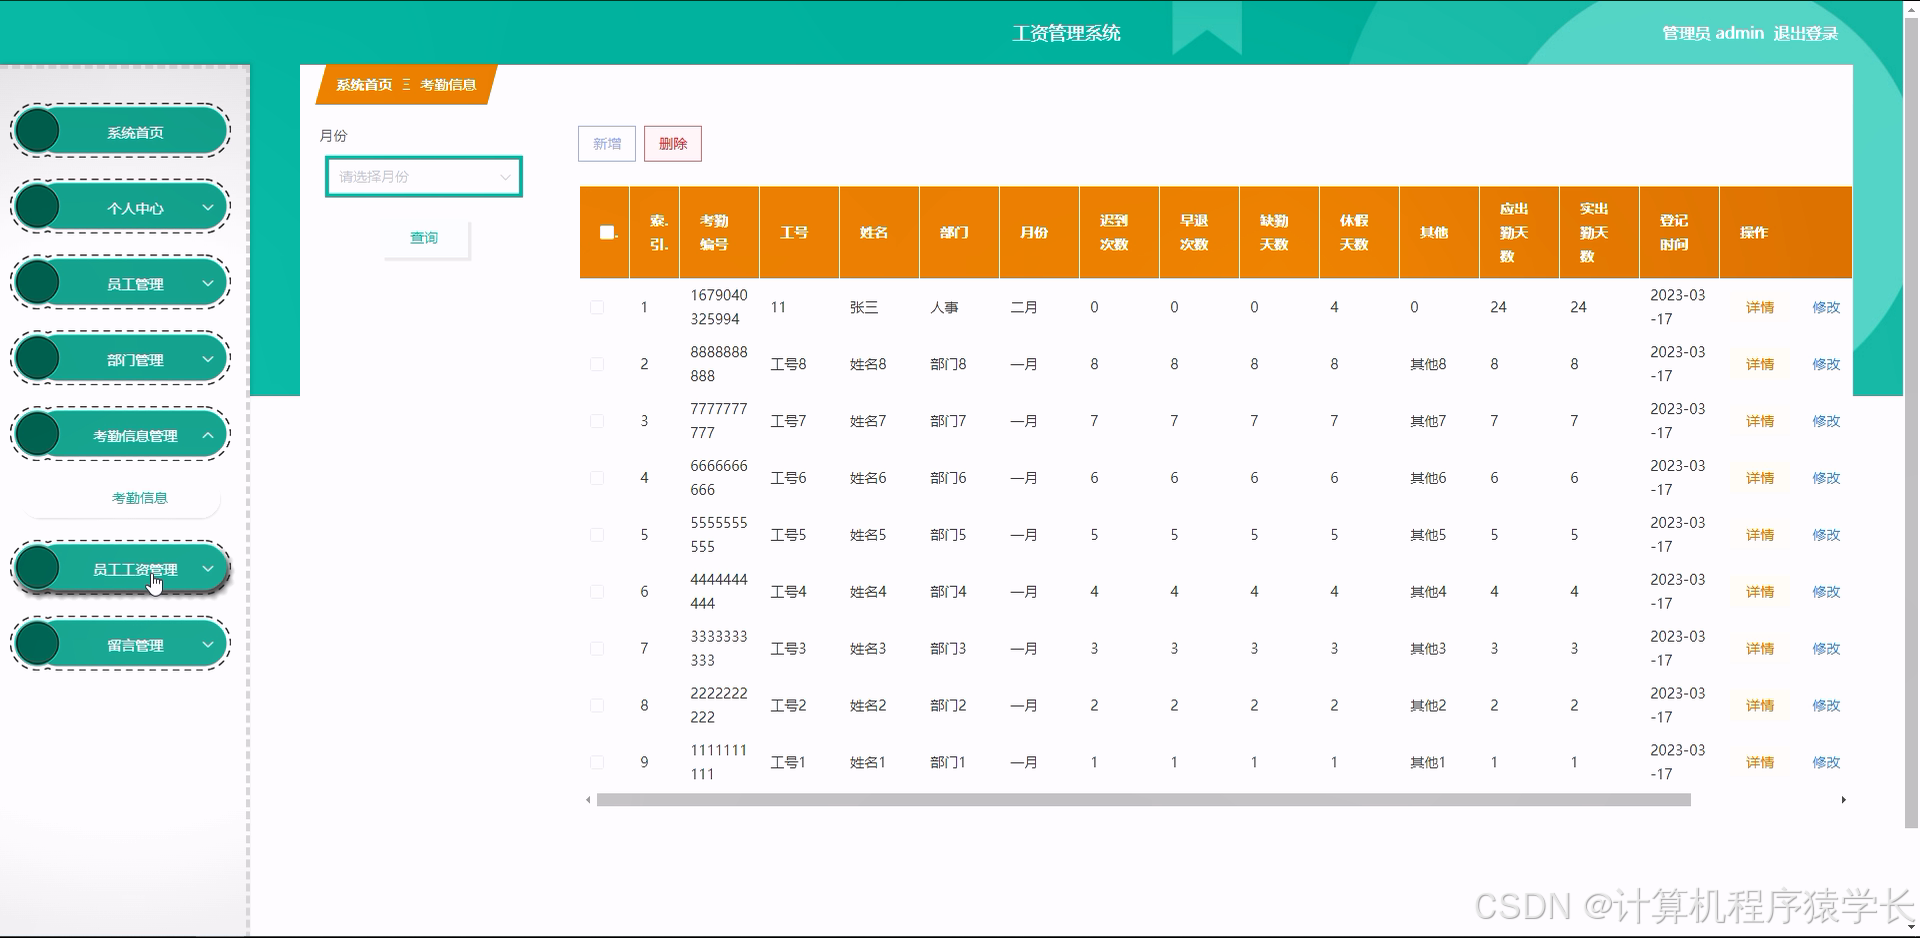Click 修改 for the 张三 row
This screenshot has width=1920, height=938.
[x=1826, y=307]
